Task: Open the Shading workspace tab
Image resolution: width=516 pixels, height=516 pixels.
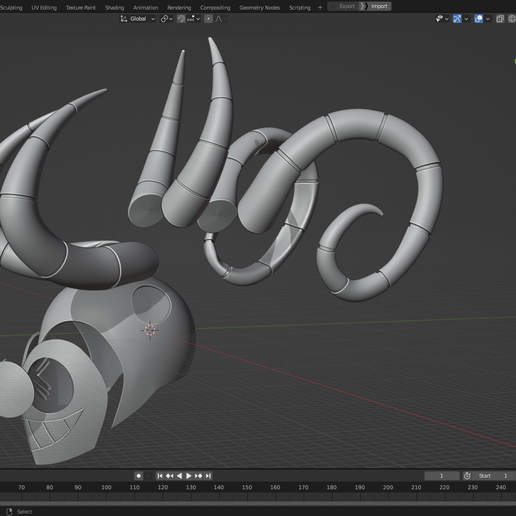Action: click(x=114, y=7)
